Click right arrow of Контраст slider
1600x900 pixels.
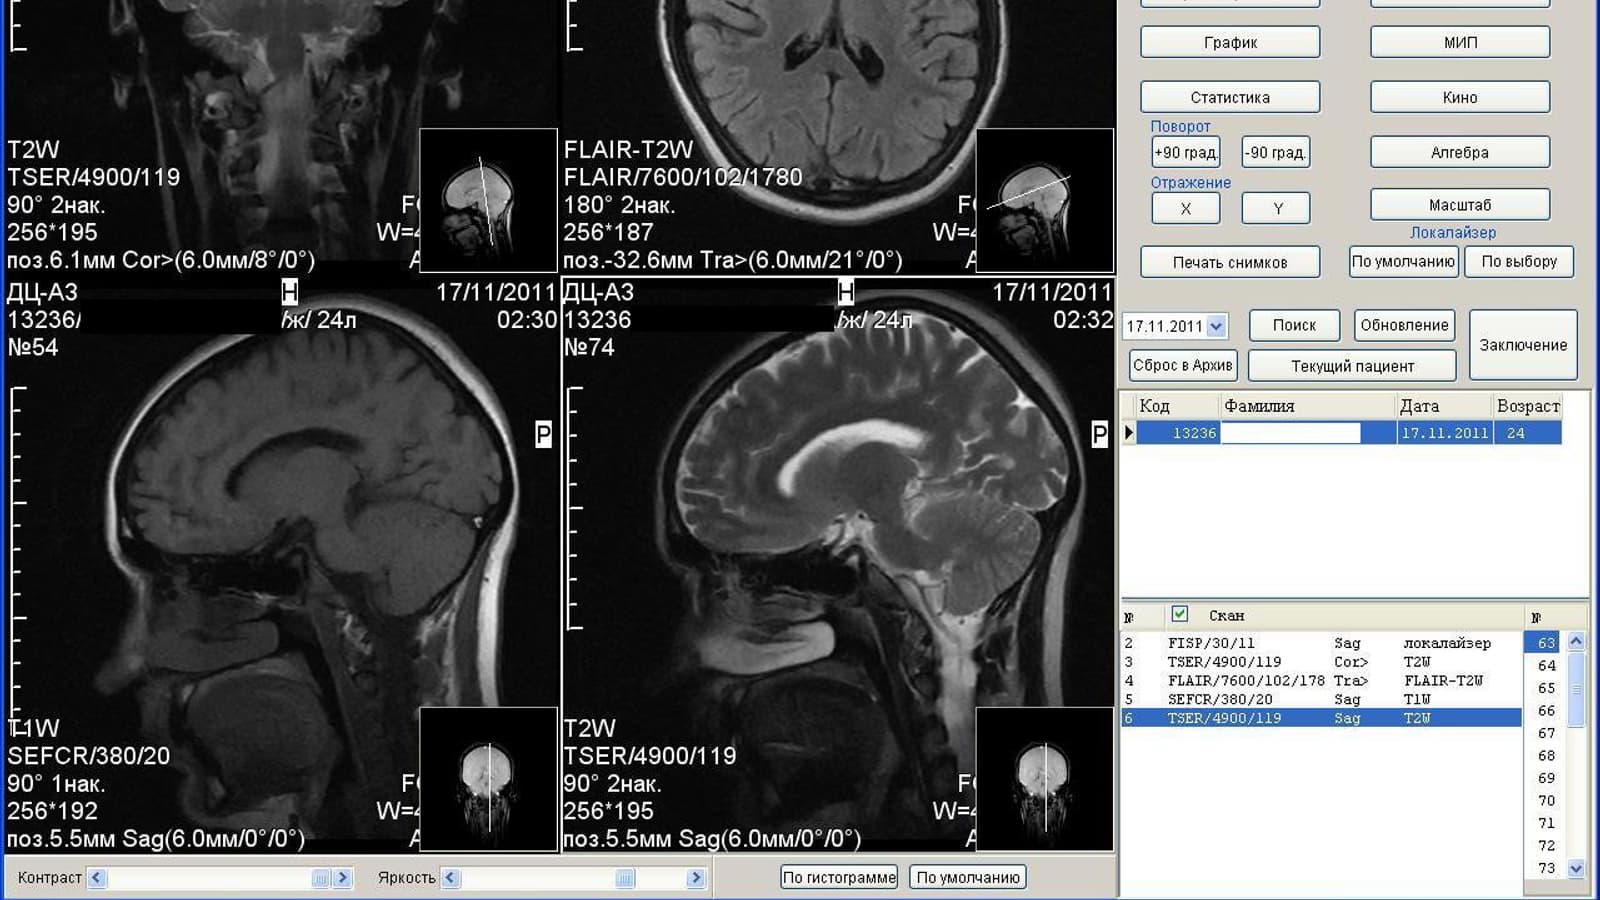tap(342, 878)
